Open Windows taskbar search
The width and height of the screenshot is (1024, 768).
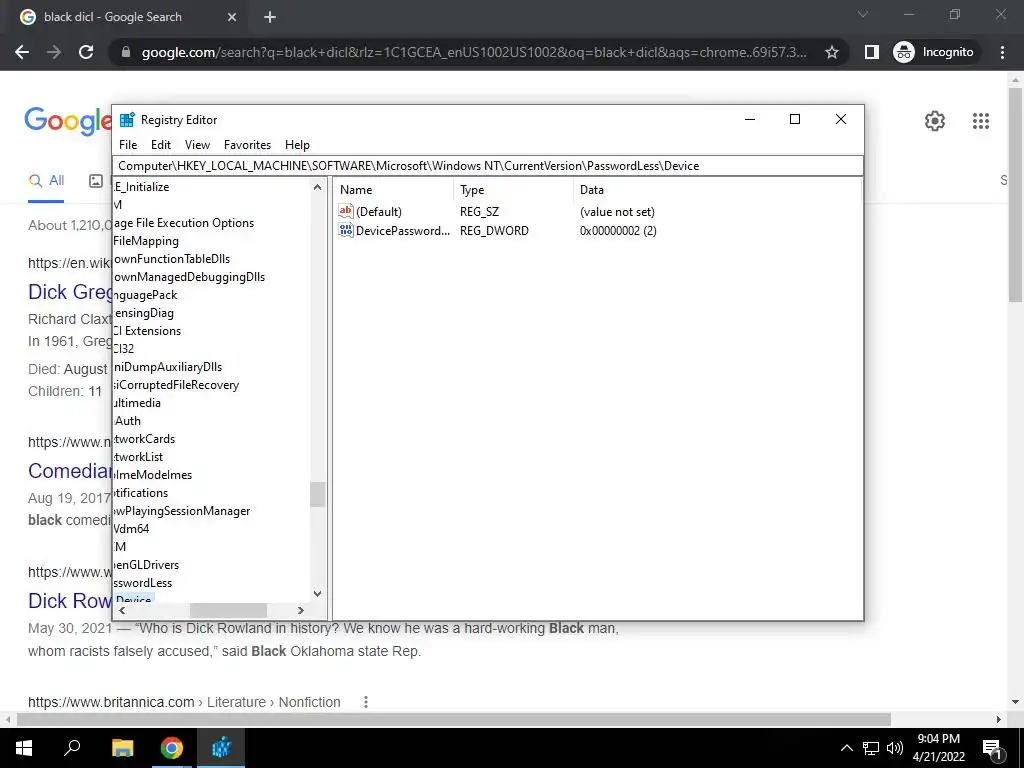coord(72,748)
